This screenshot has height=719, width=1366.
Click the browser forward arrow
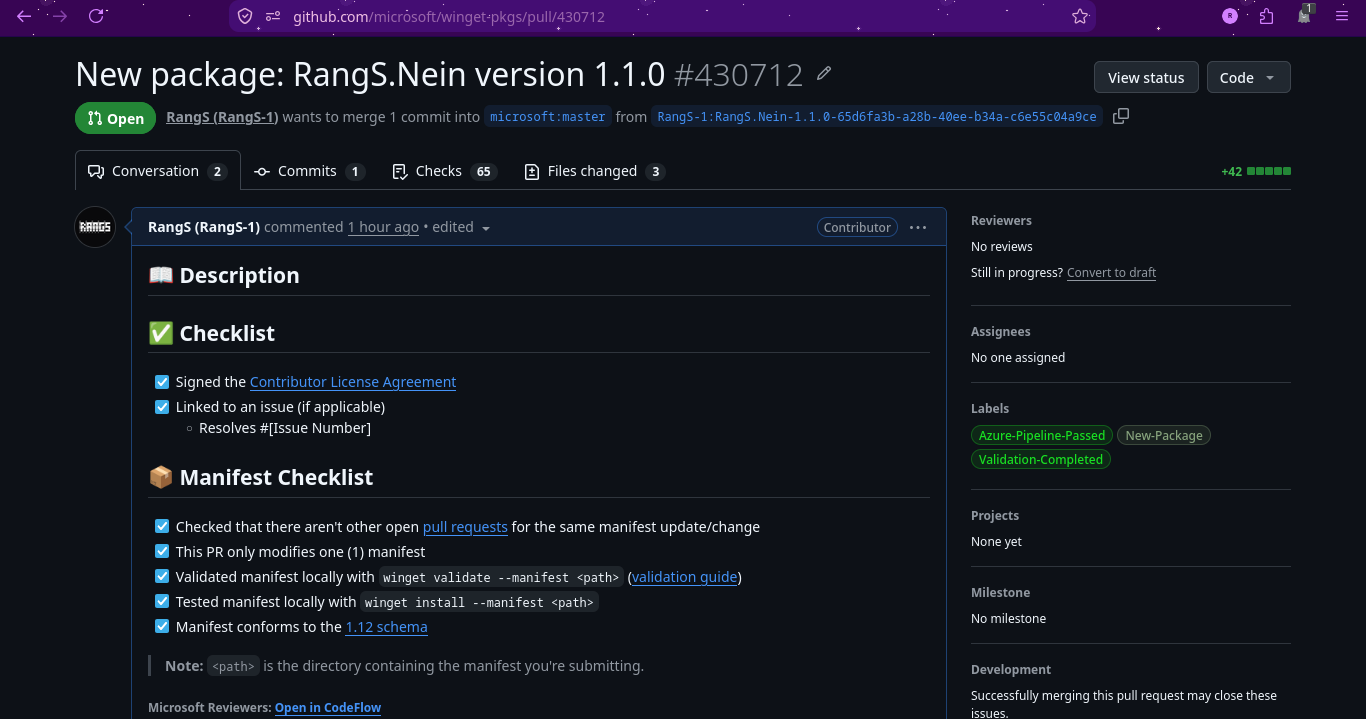tap(60, 16)
